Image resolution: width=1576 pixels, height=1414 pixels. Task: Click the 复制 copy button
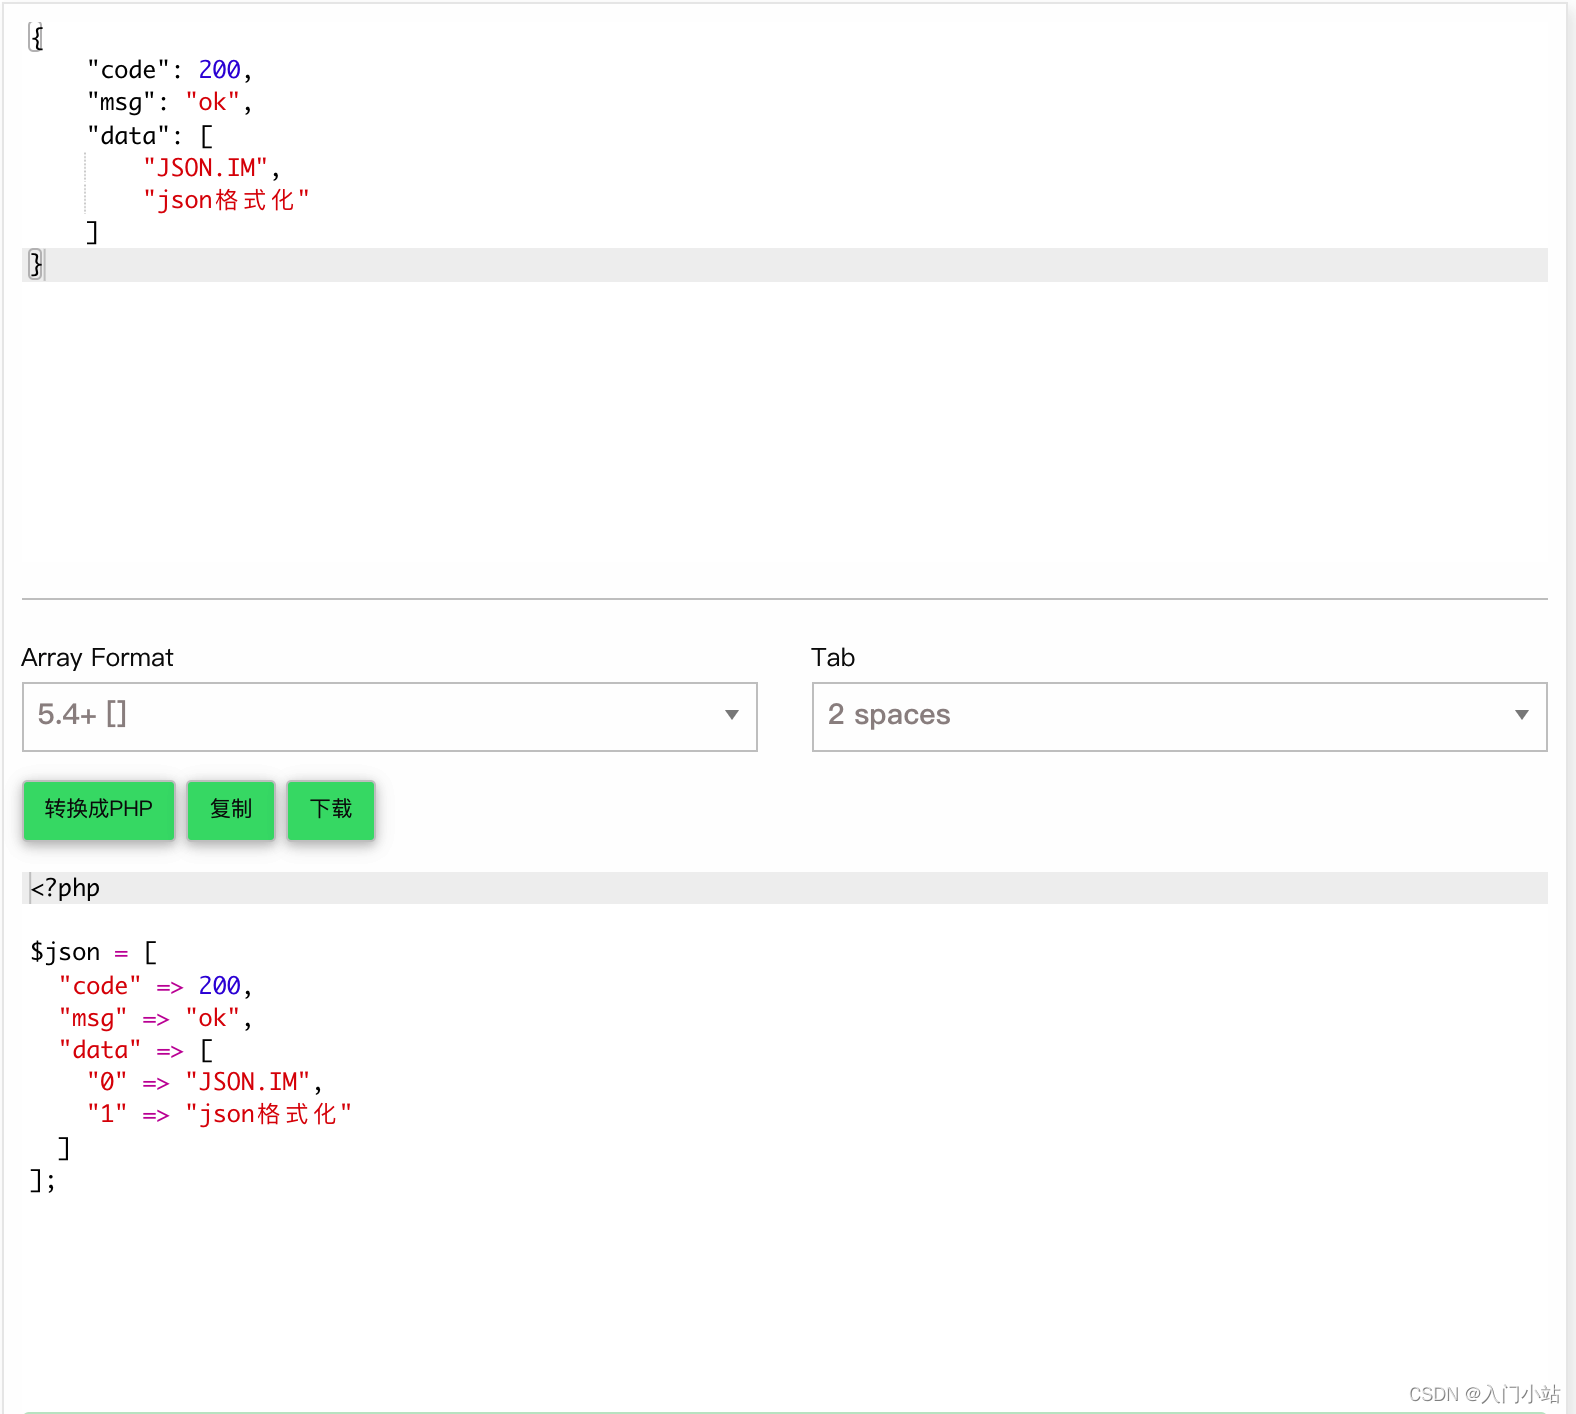pos(231,809)
